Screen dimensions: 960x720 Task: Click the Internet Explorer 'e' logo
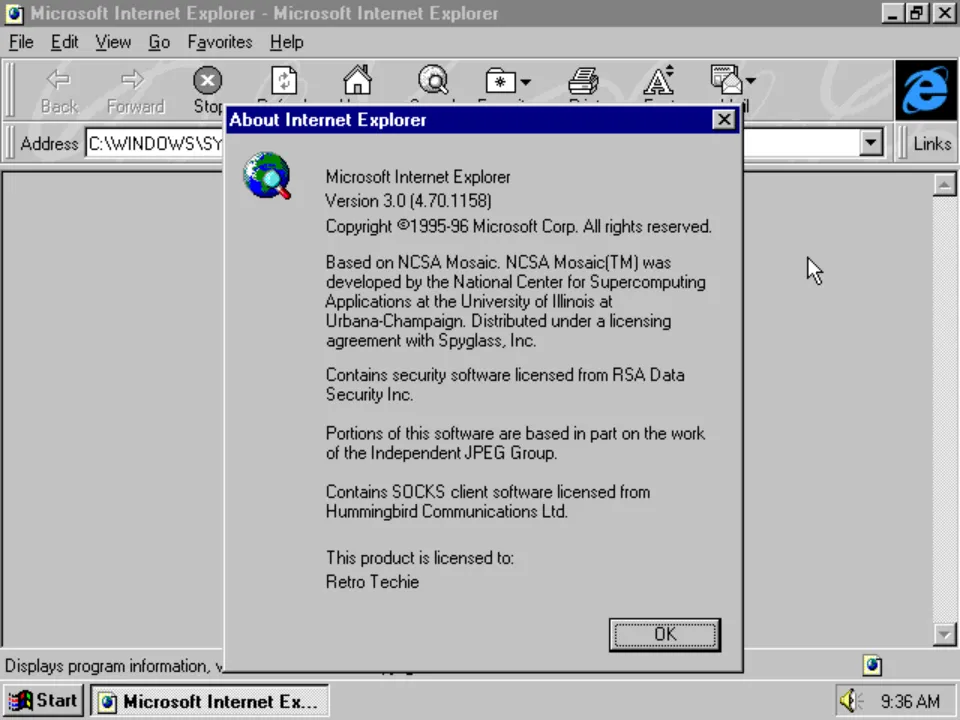[926, 90]
